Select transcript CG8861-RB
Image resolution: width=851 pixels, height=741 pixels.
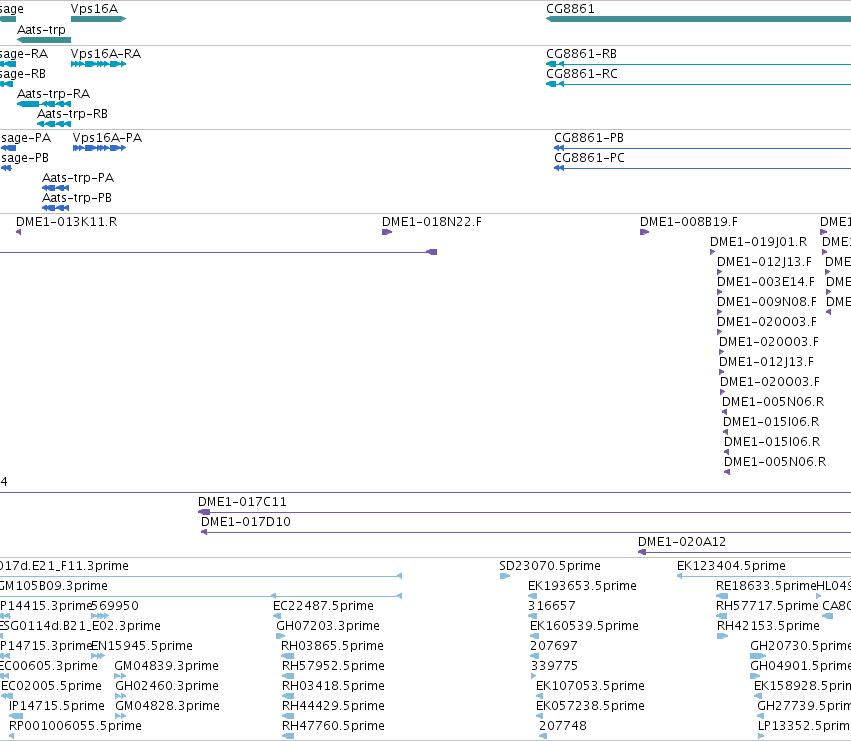click(x=581, y=54)
